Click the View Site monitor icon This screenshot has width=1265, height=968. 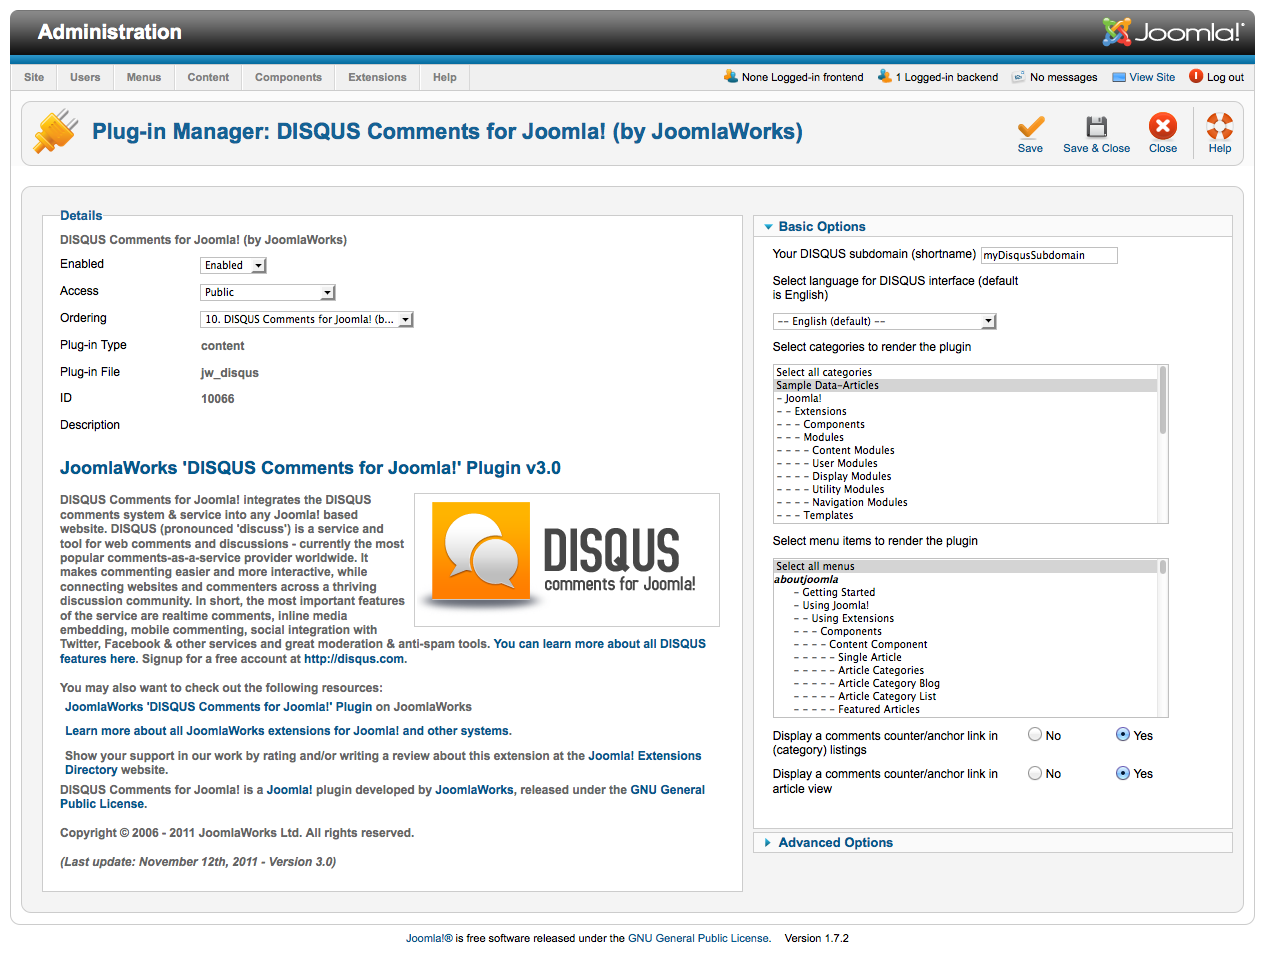[x=1119, y=77]
